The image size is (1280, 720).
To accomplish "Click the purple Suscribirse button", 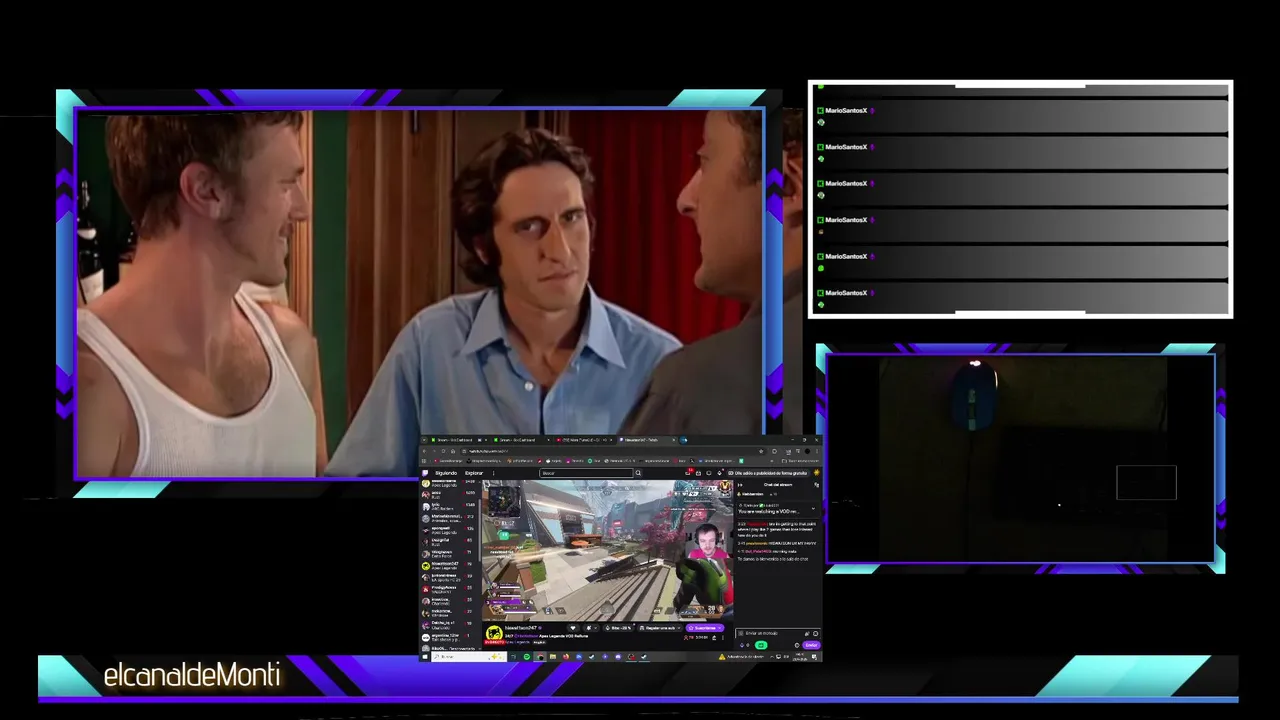I will click(704, 628).
